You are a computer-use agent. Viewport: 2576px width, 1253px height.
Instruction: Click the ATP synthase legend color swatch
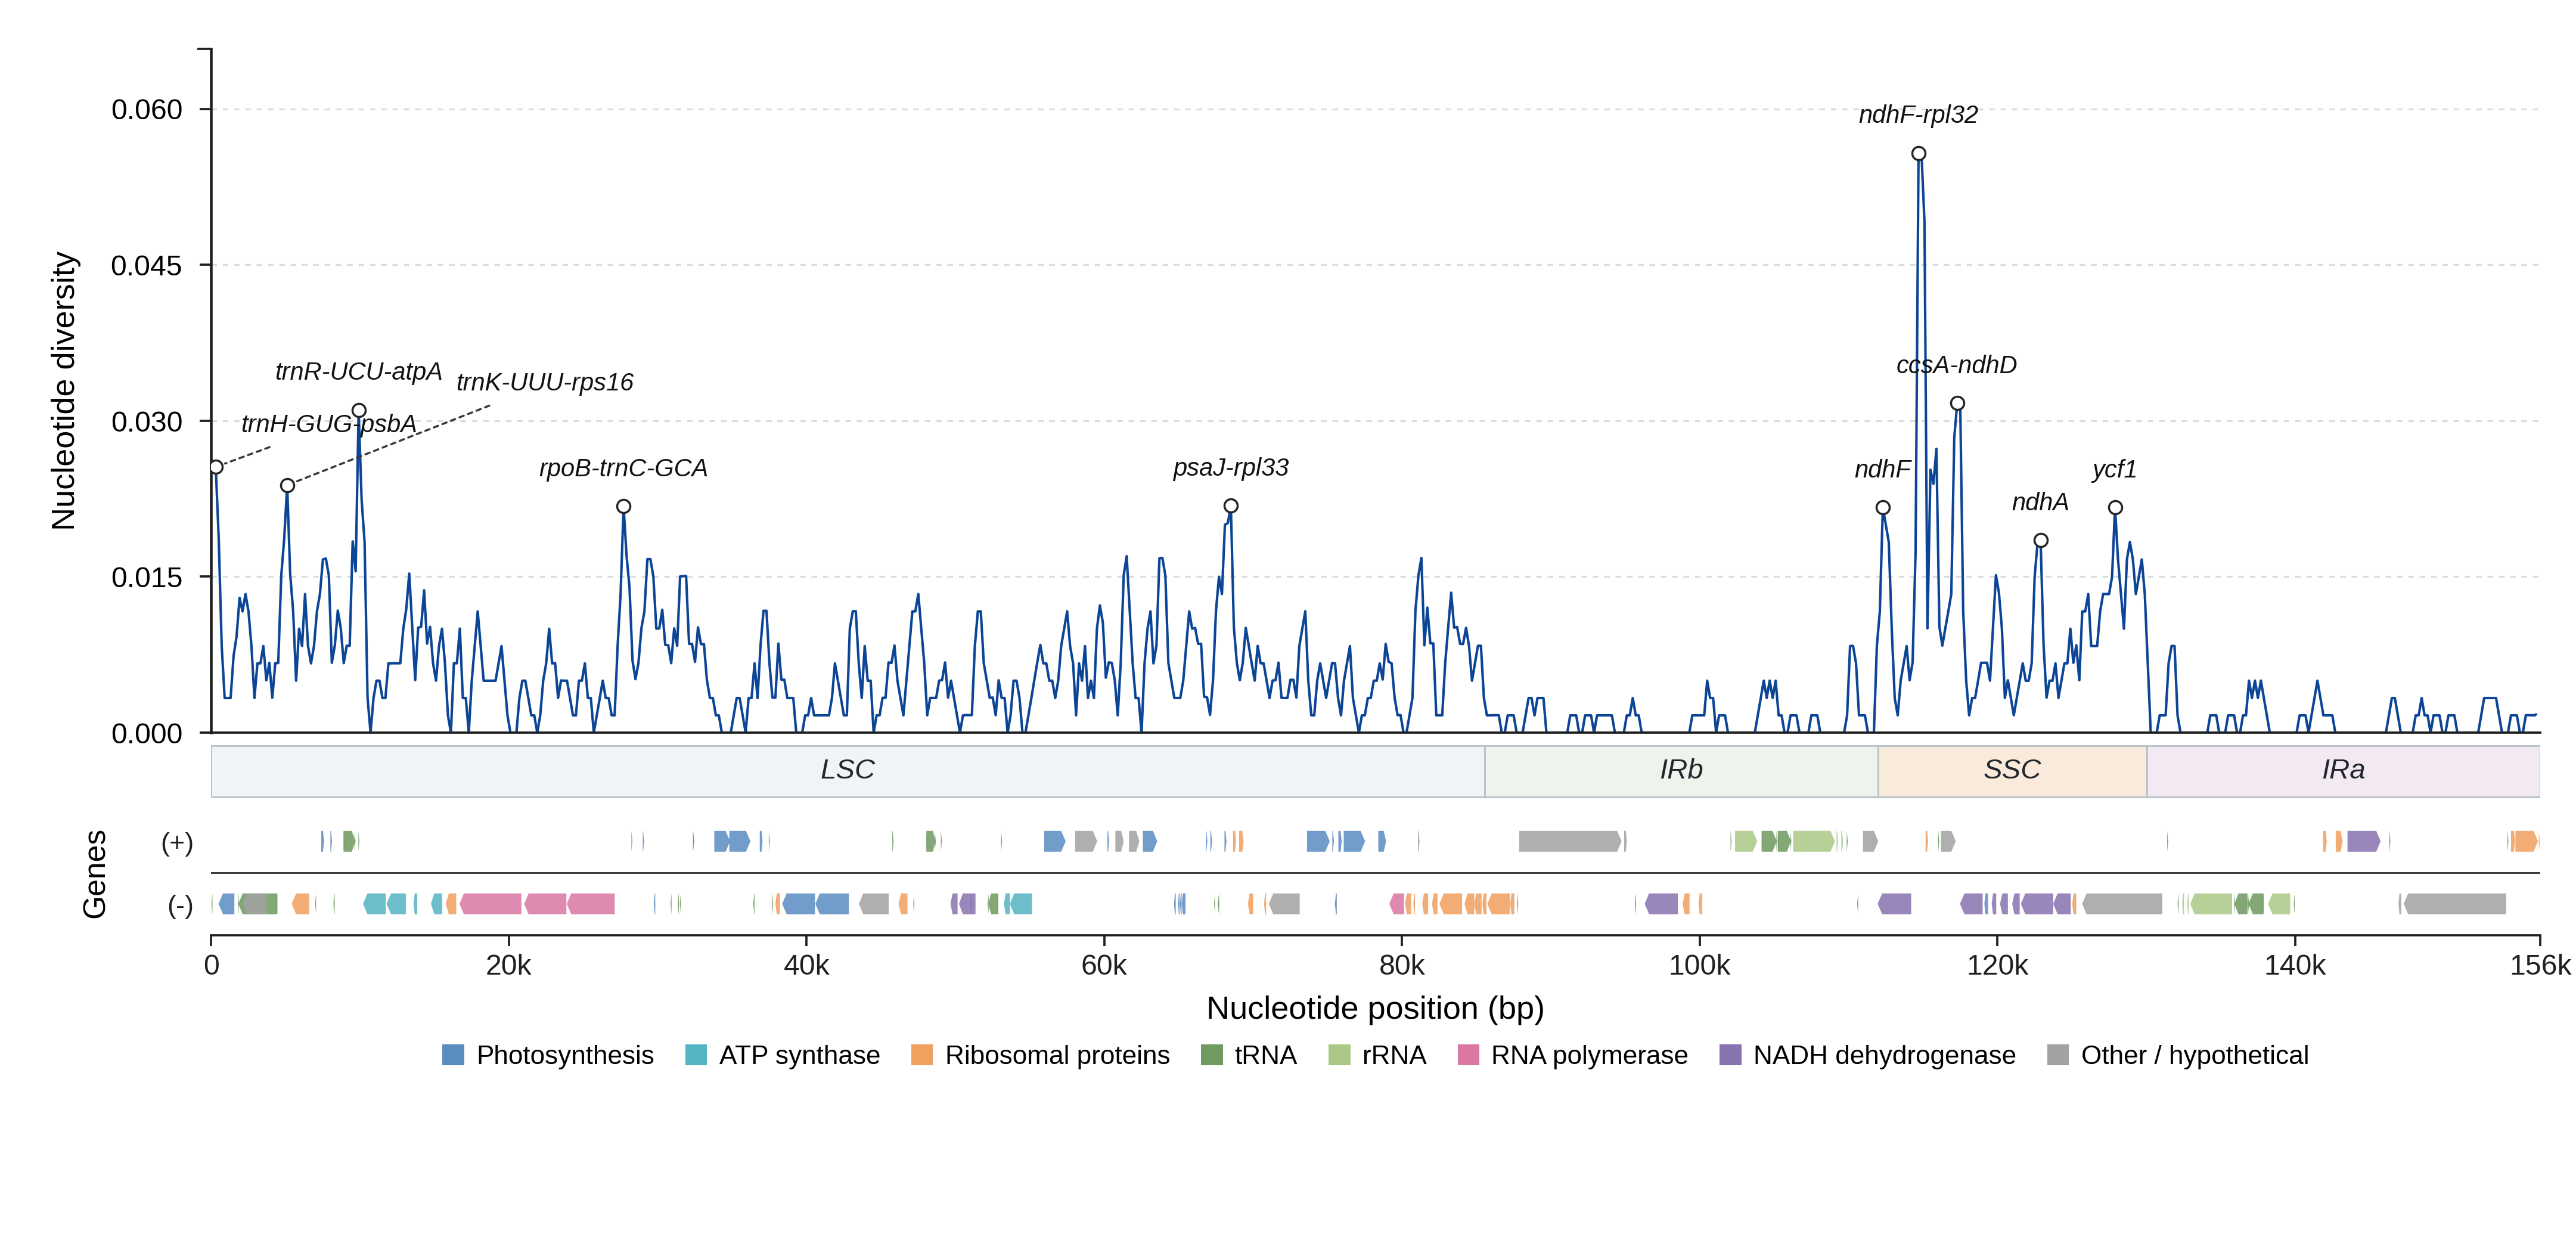click(696, 1055)
